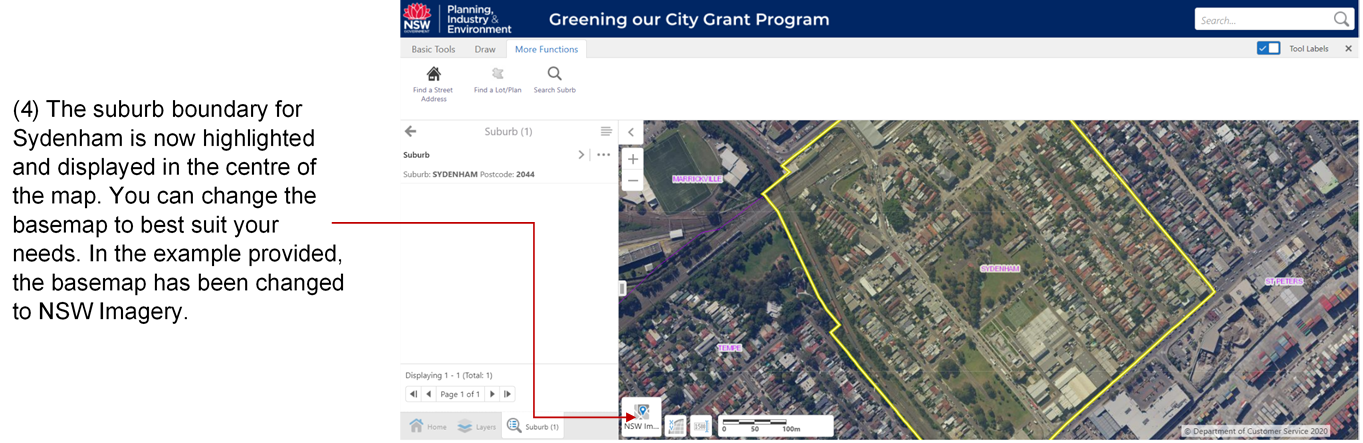The image size is (1363, 443).
Task: Click the map scale selector icon
Action: tap(700, 426)
